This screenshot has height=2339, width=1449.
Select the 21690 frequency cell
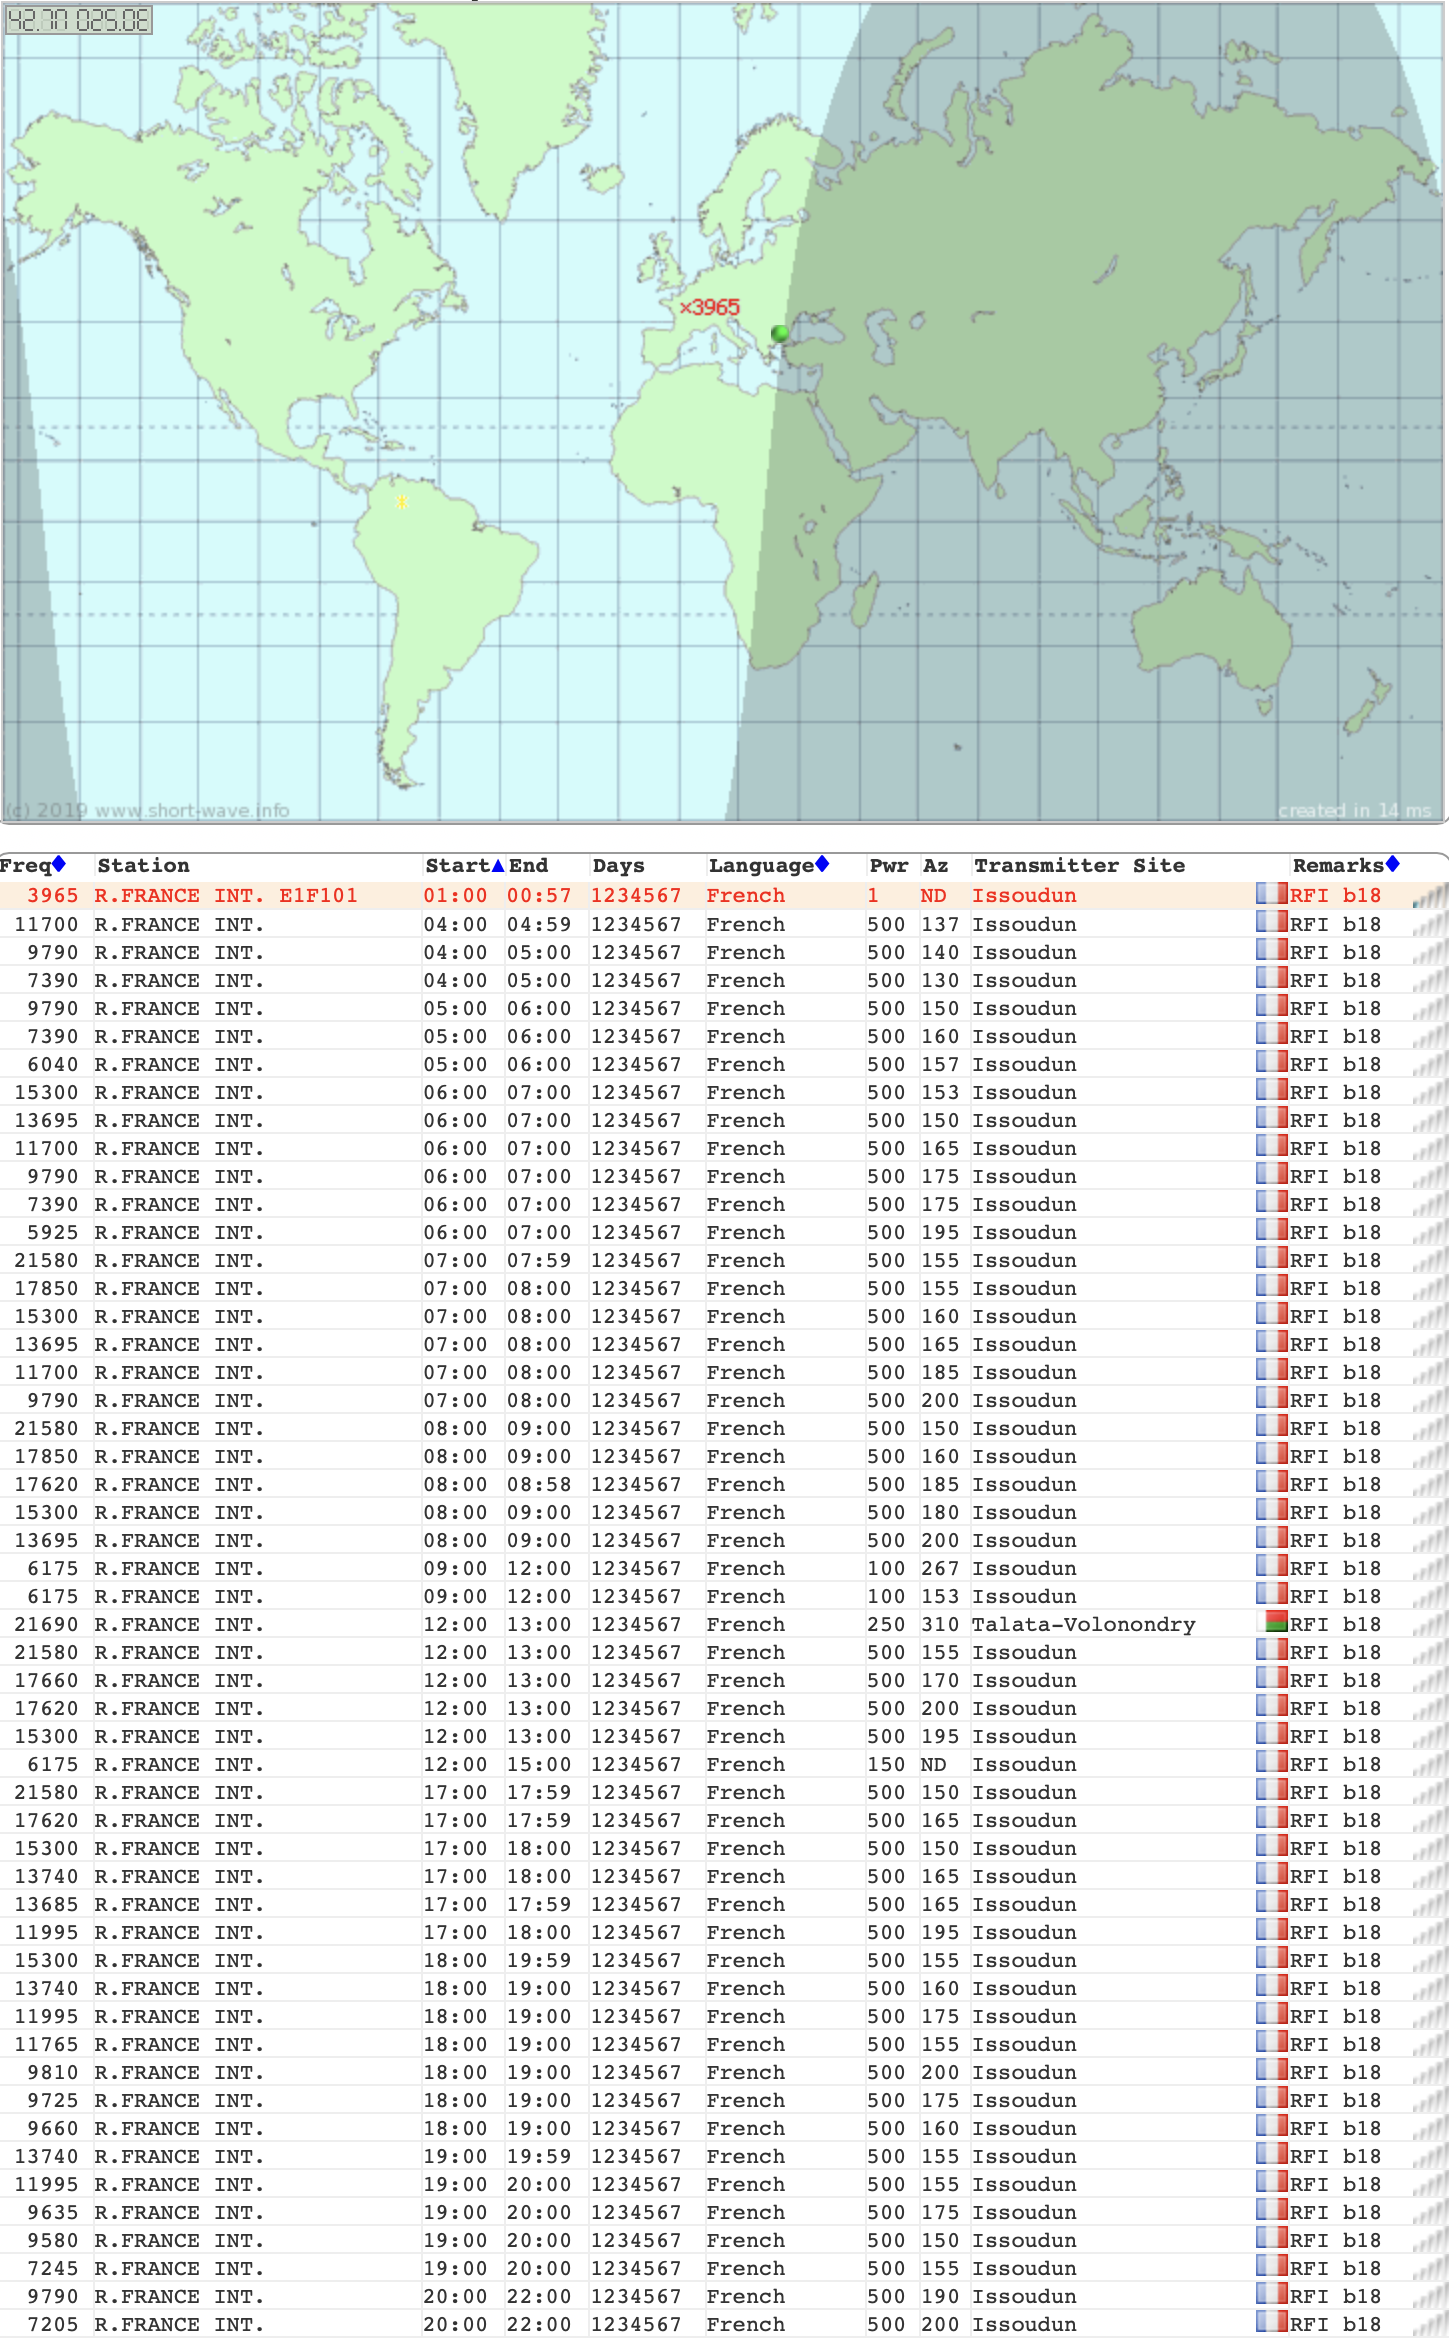point(46,1624)
